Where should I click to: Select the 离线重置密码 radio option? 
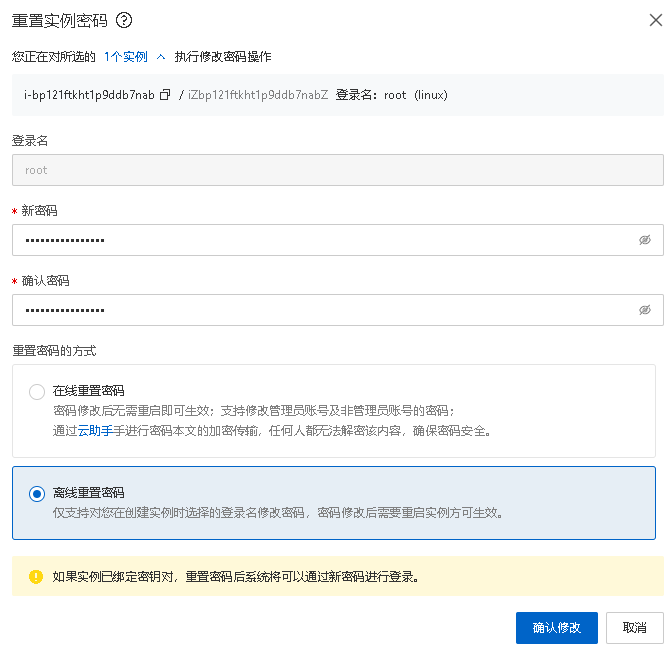click(x=37, y=494)
